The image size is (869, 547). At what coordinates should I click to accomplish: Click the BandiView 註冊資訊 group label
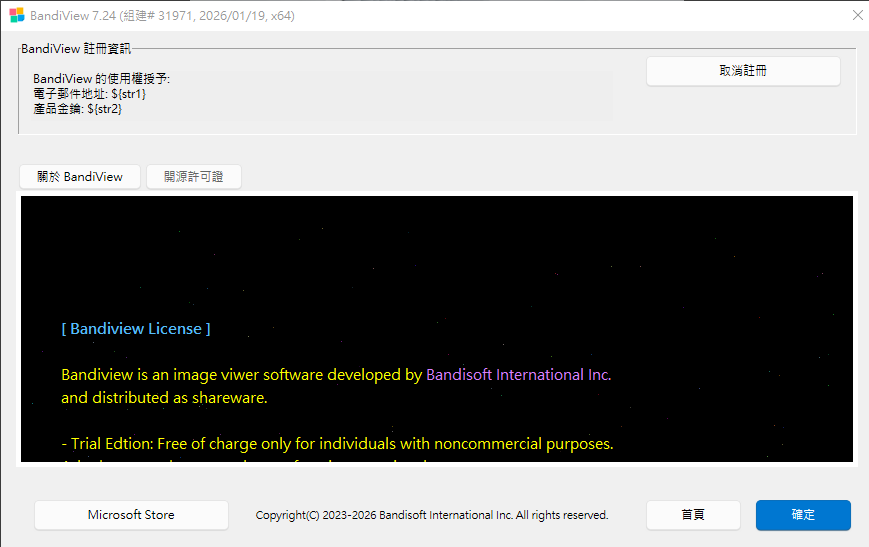pos(76,48)
